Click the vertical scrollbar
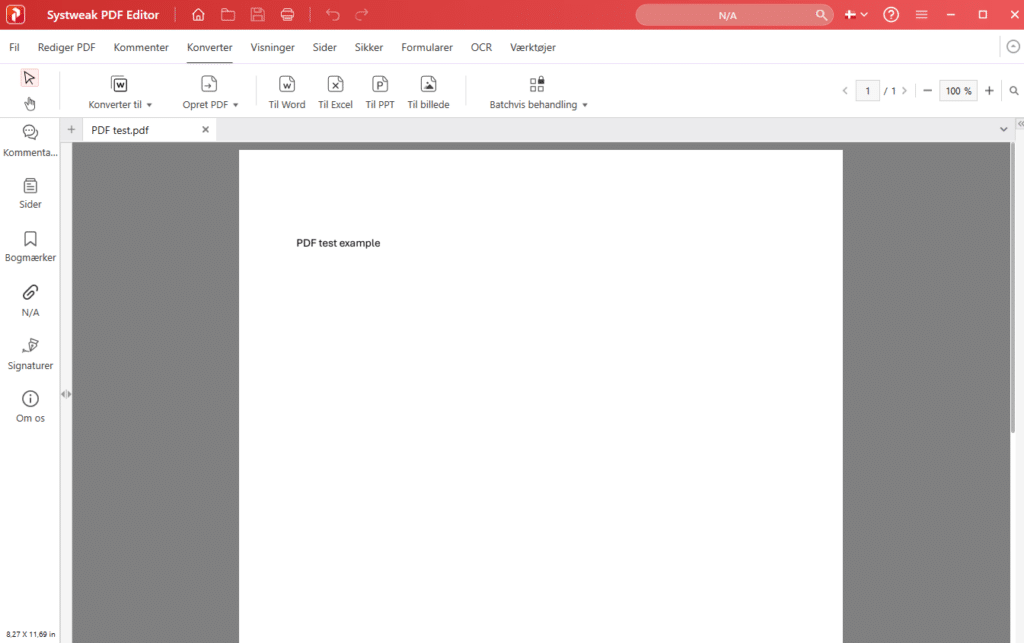The height and width of the screenshot is (643, 1024). pos(1013,287)
